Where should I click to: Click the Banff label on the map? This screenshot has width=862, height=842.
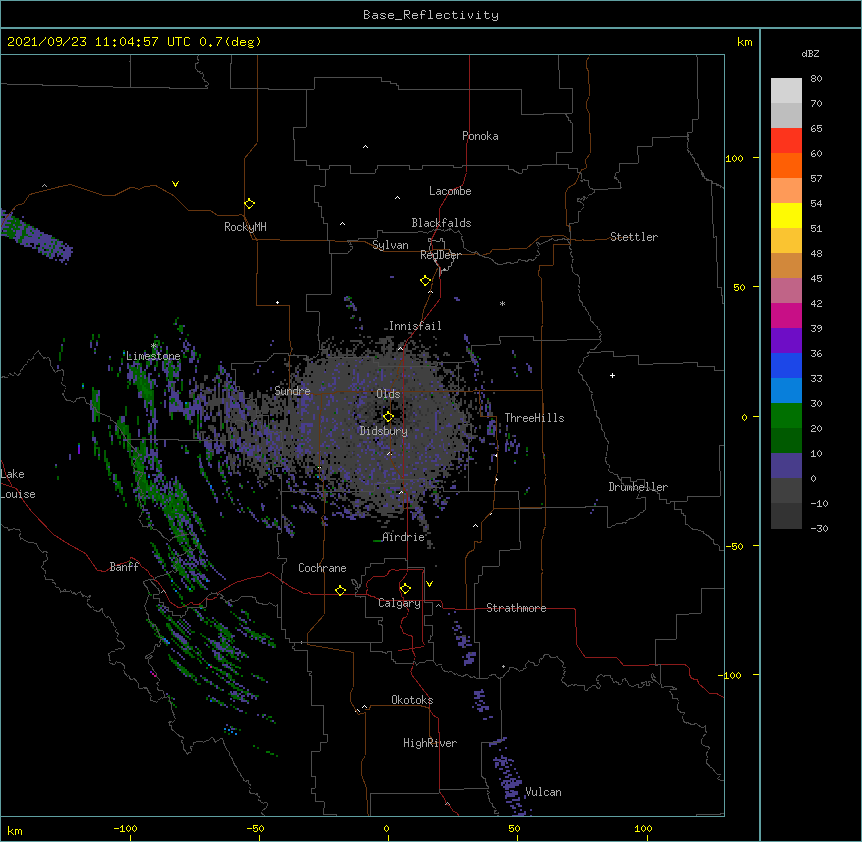pos(124,567)
